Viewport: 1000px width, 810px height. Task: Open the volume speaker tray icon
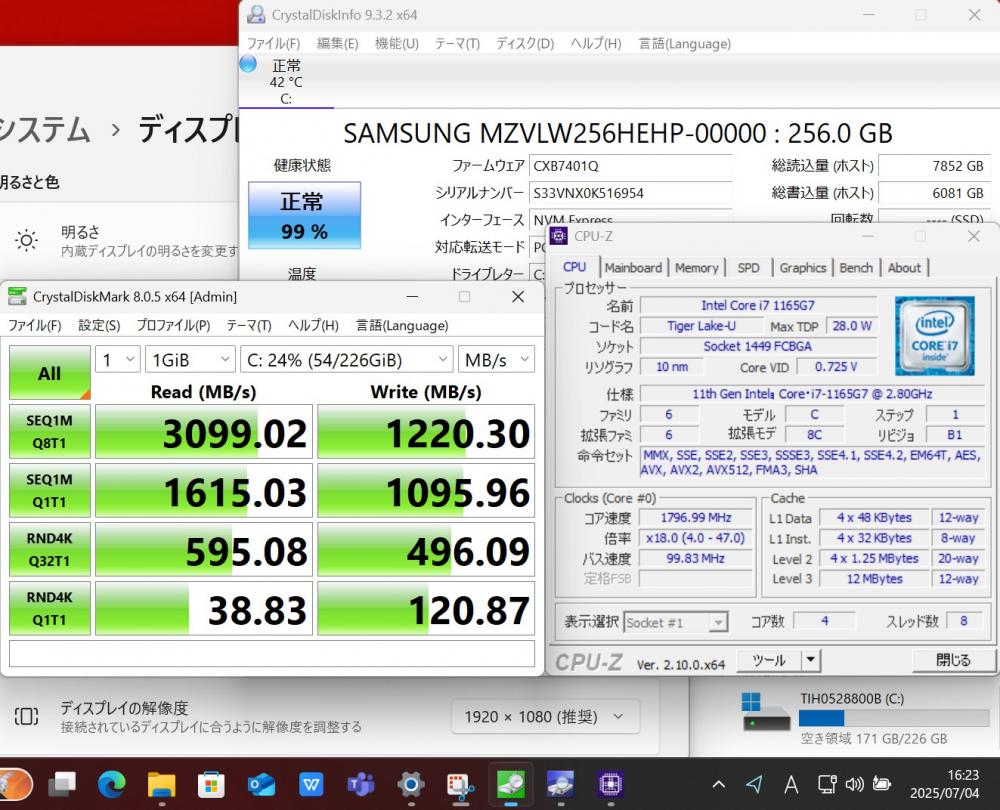pos(855,784)
